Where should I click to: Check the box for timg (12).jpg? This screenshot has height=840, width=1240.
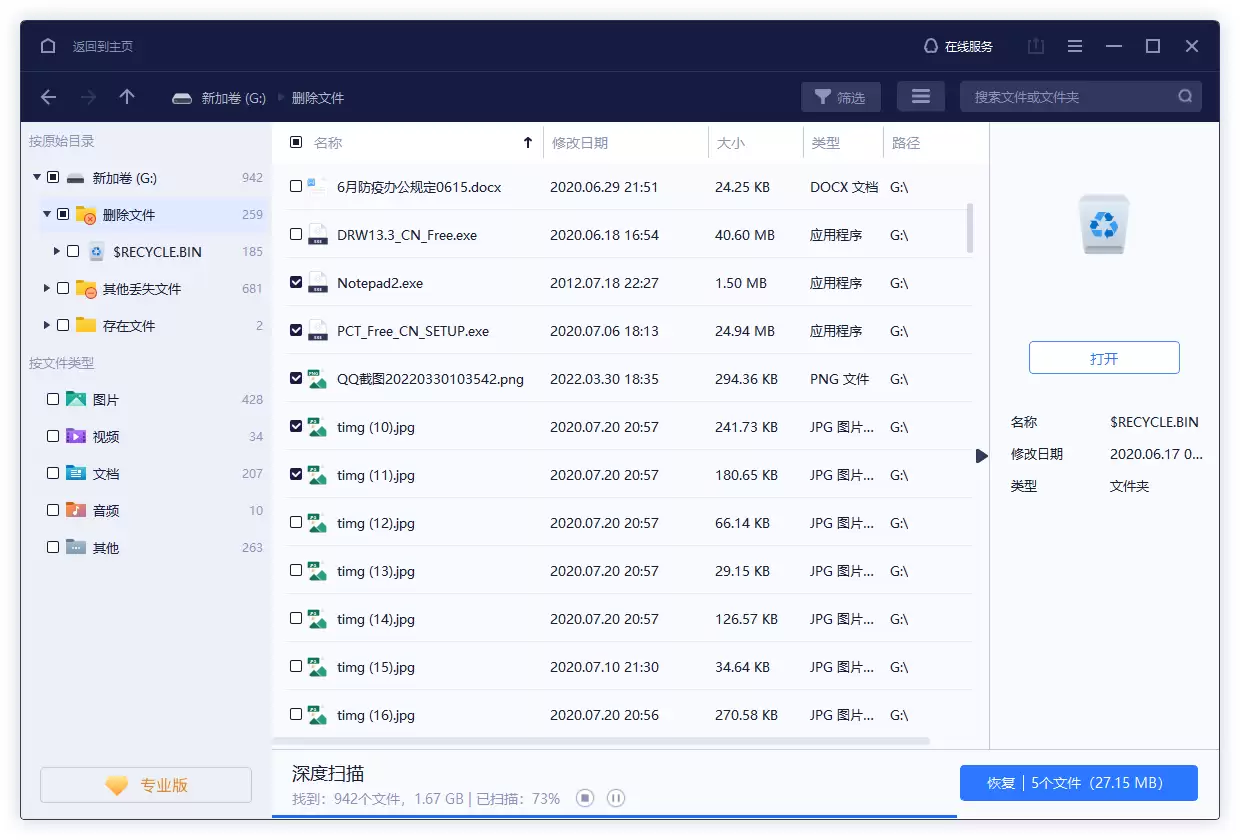(x=296, y=522)
